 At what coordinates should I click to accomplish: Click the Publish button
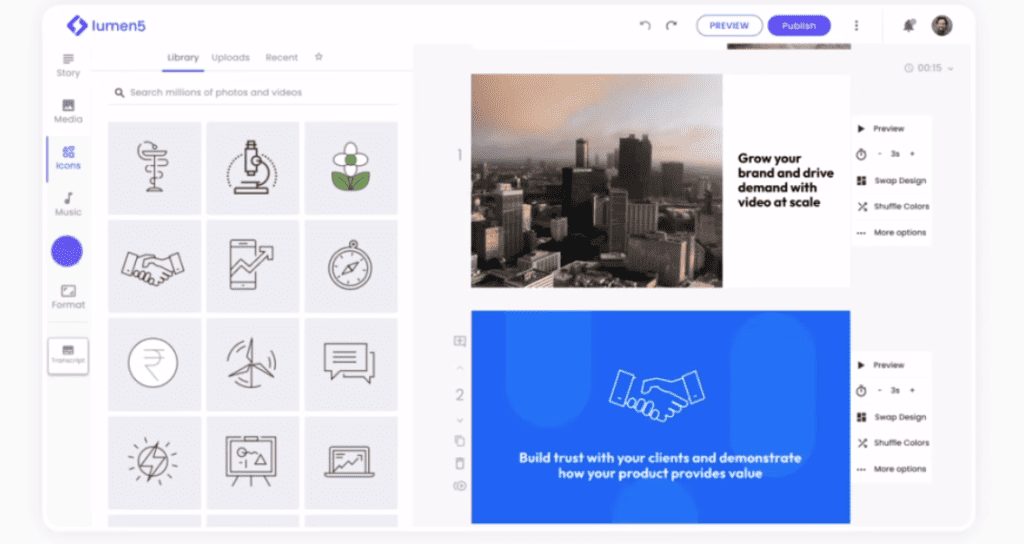798,26
